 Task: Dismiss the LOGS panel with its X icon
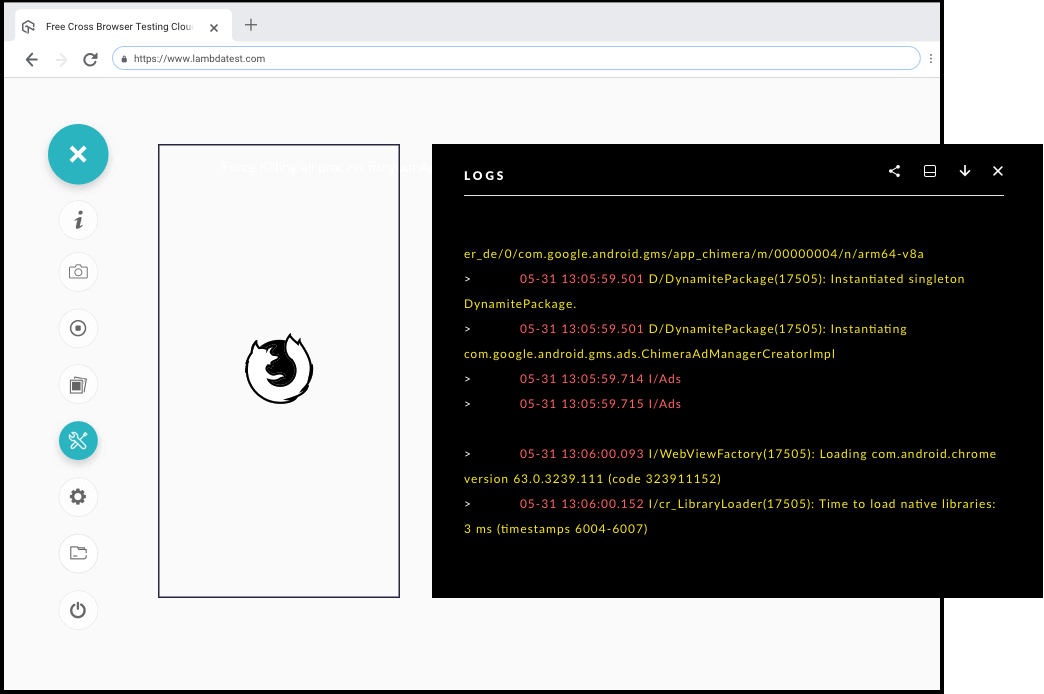click(x=997, y=171)
